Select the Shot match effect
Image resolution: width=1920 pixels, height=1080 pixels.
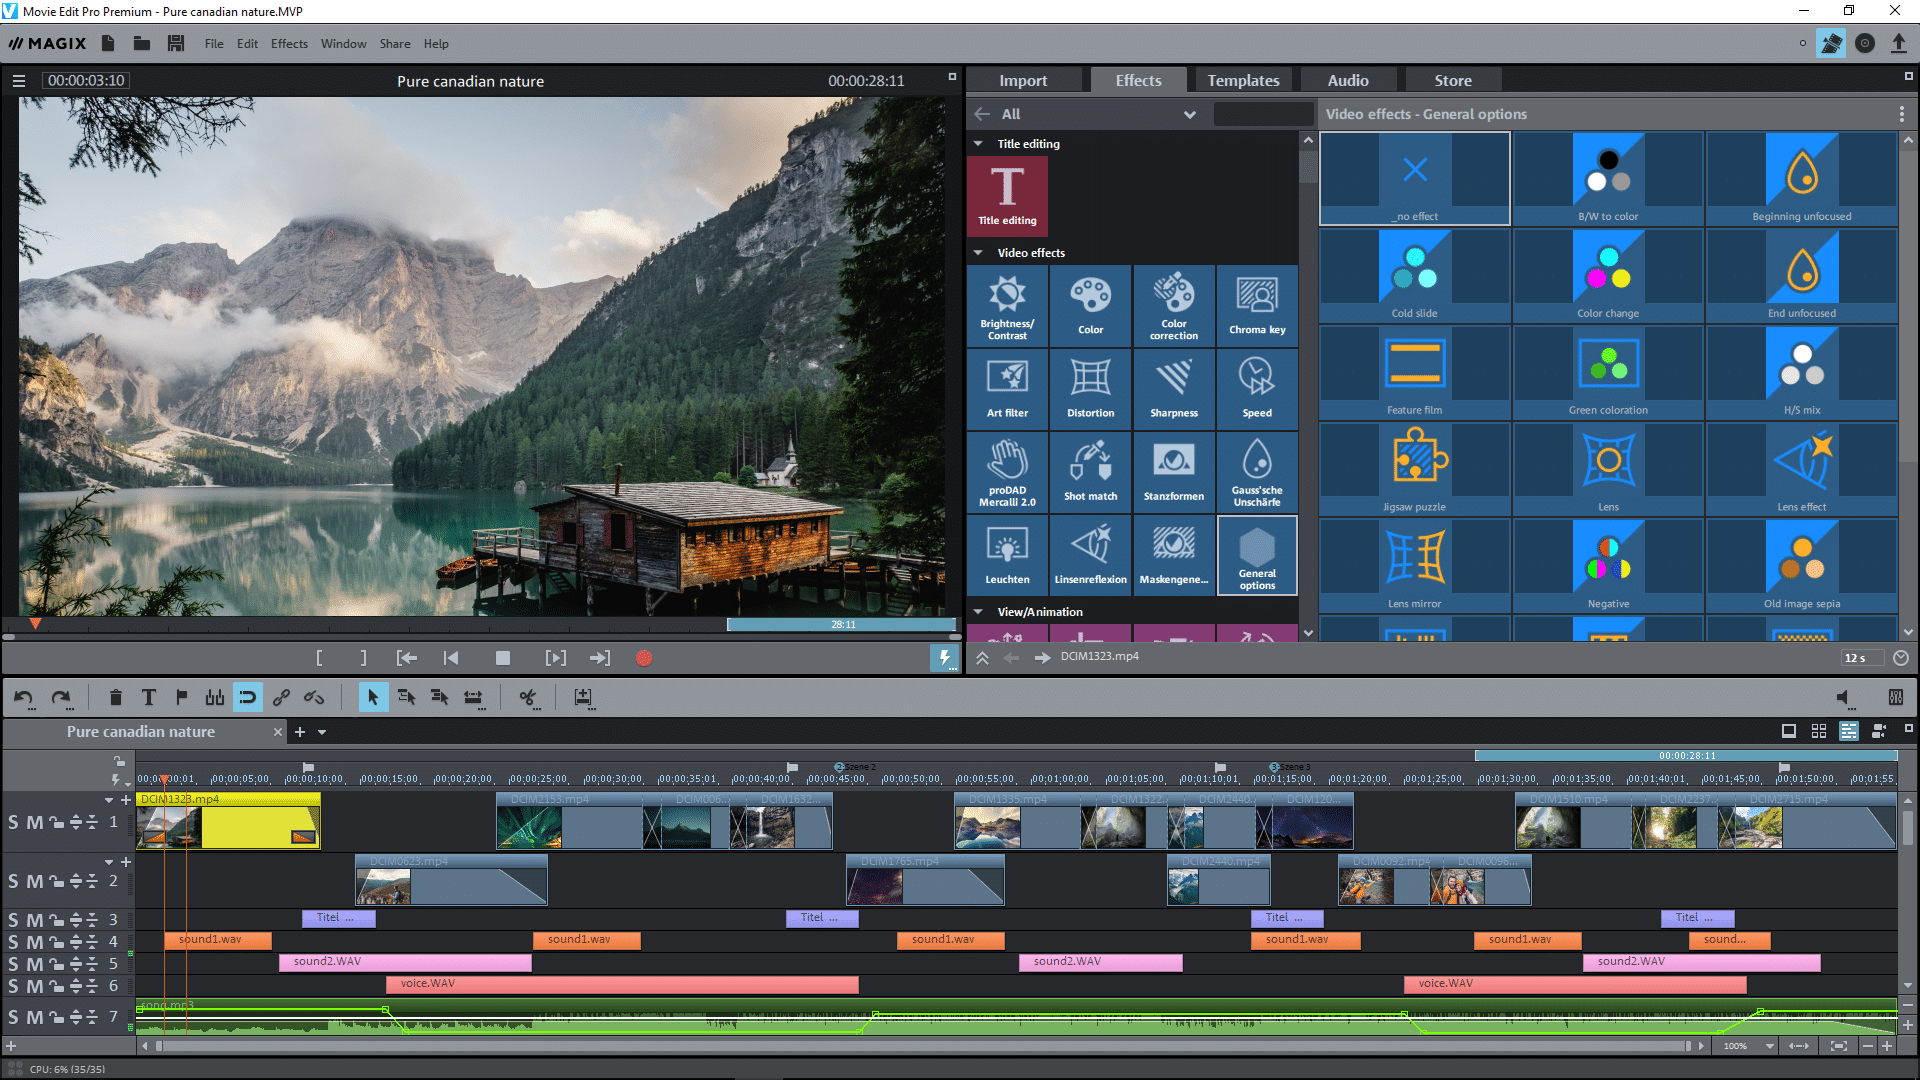(1090, 472)
